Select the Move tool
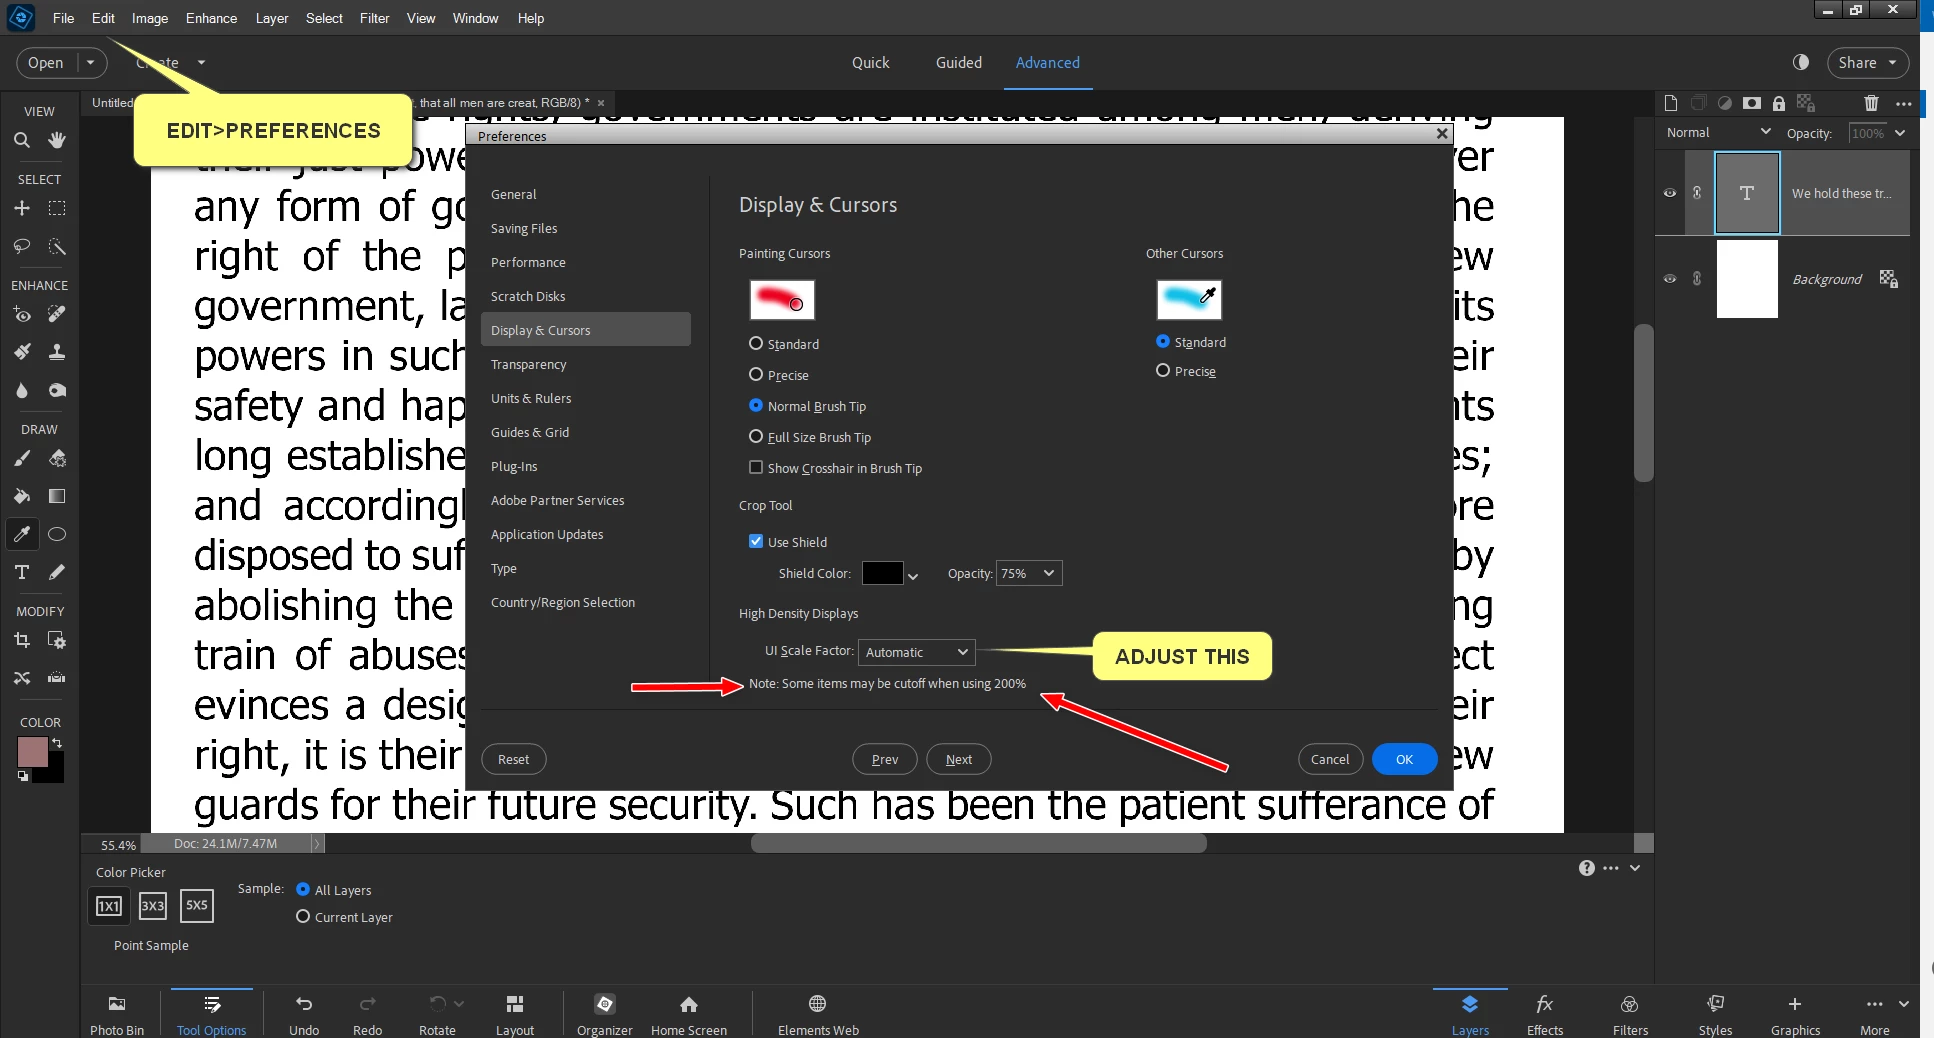The height and width of the screenshot is (1038, 1934). coord(22,208)
